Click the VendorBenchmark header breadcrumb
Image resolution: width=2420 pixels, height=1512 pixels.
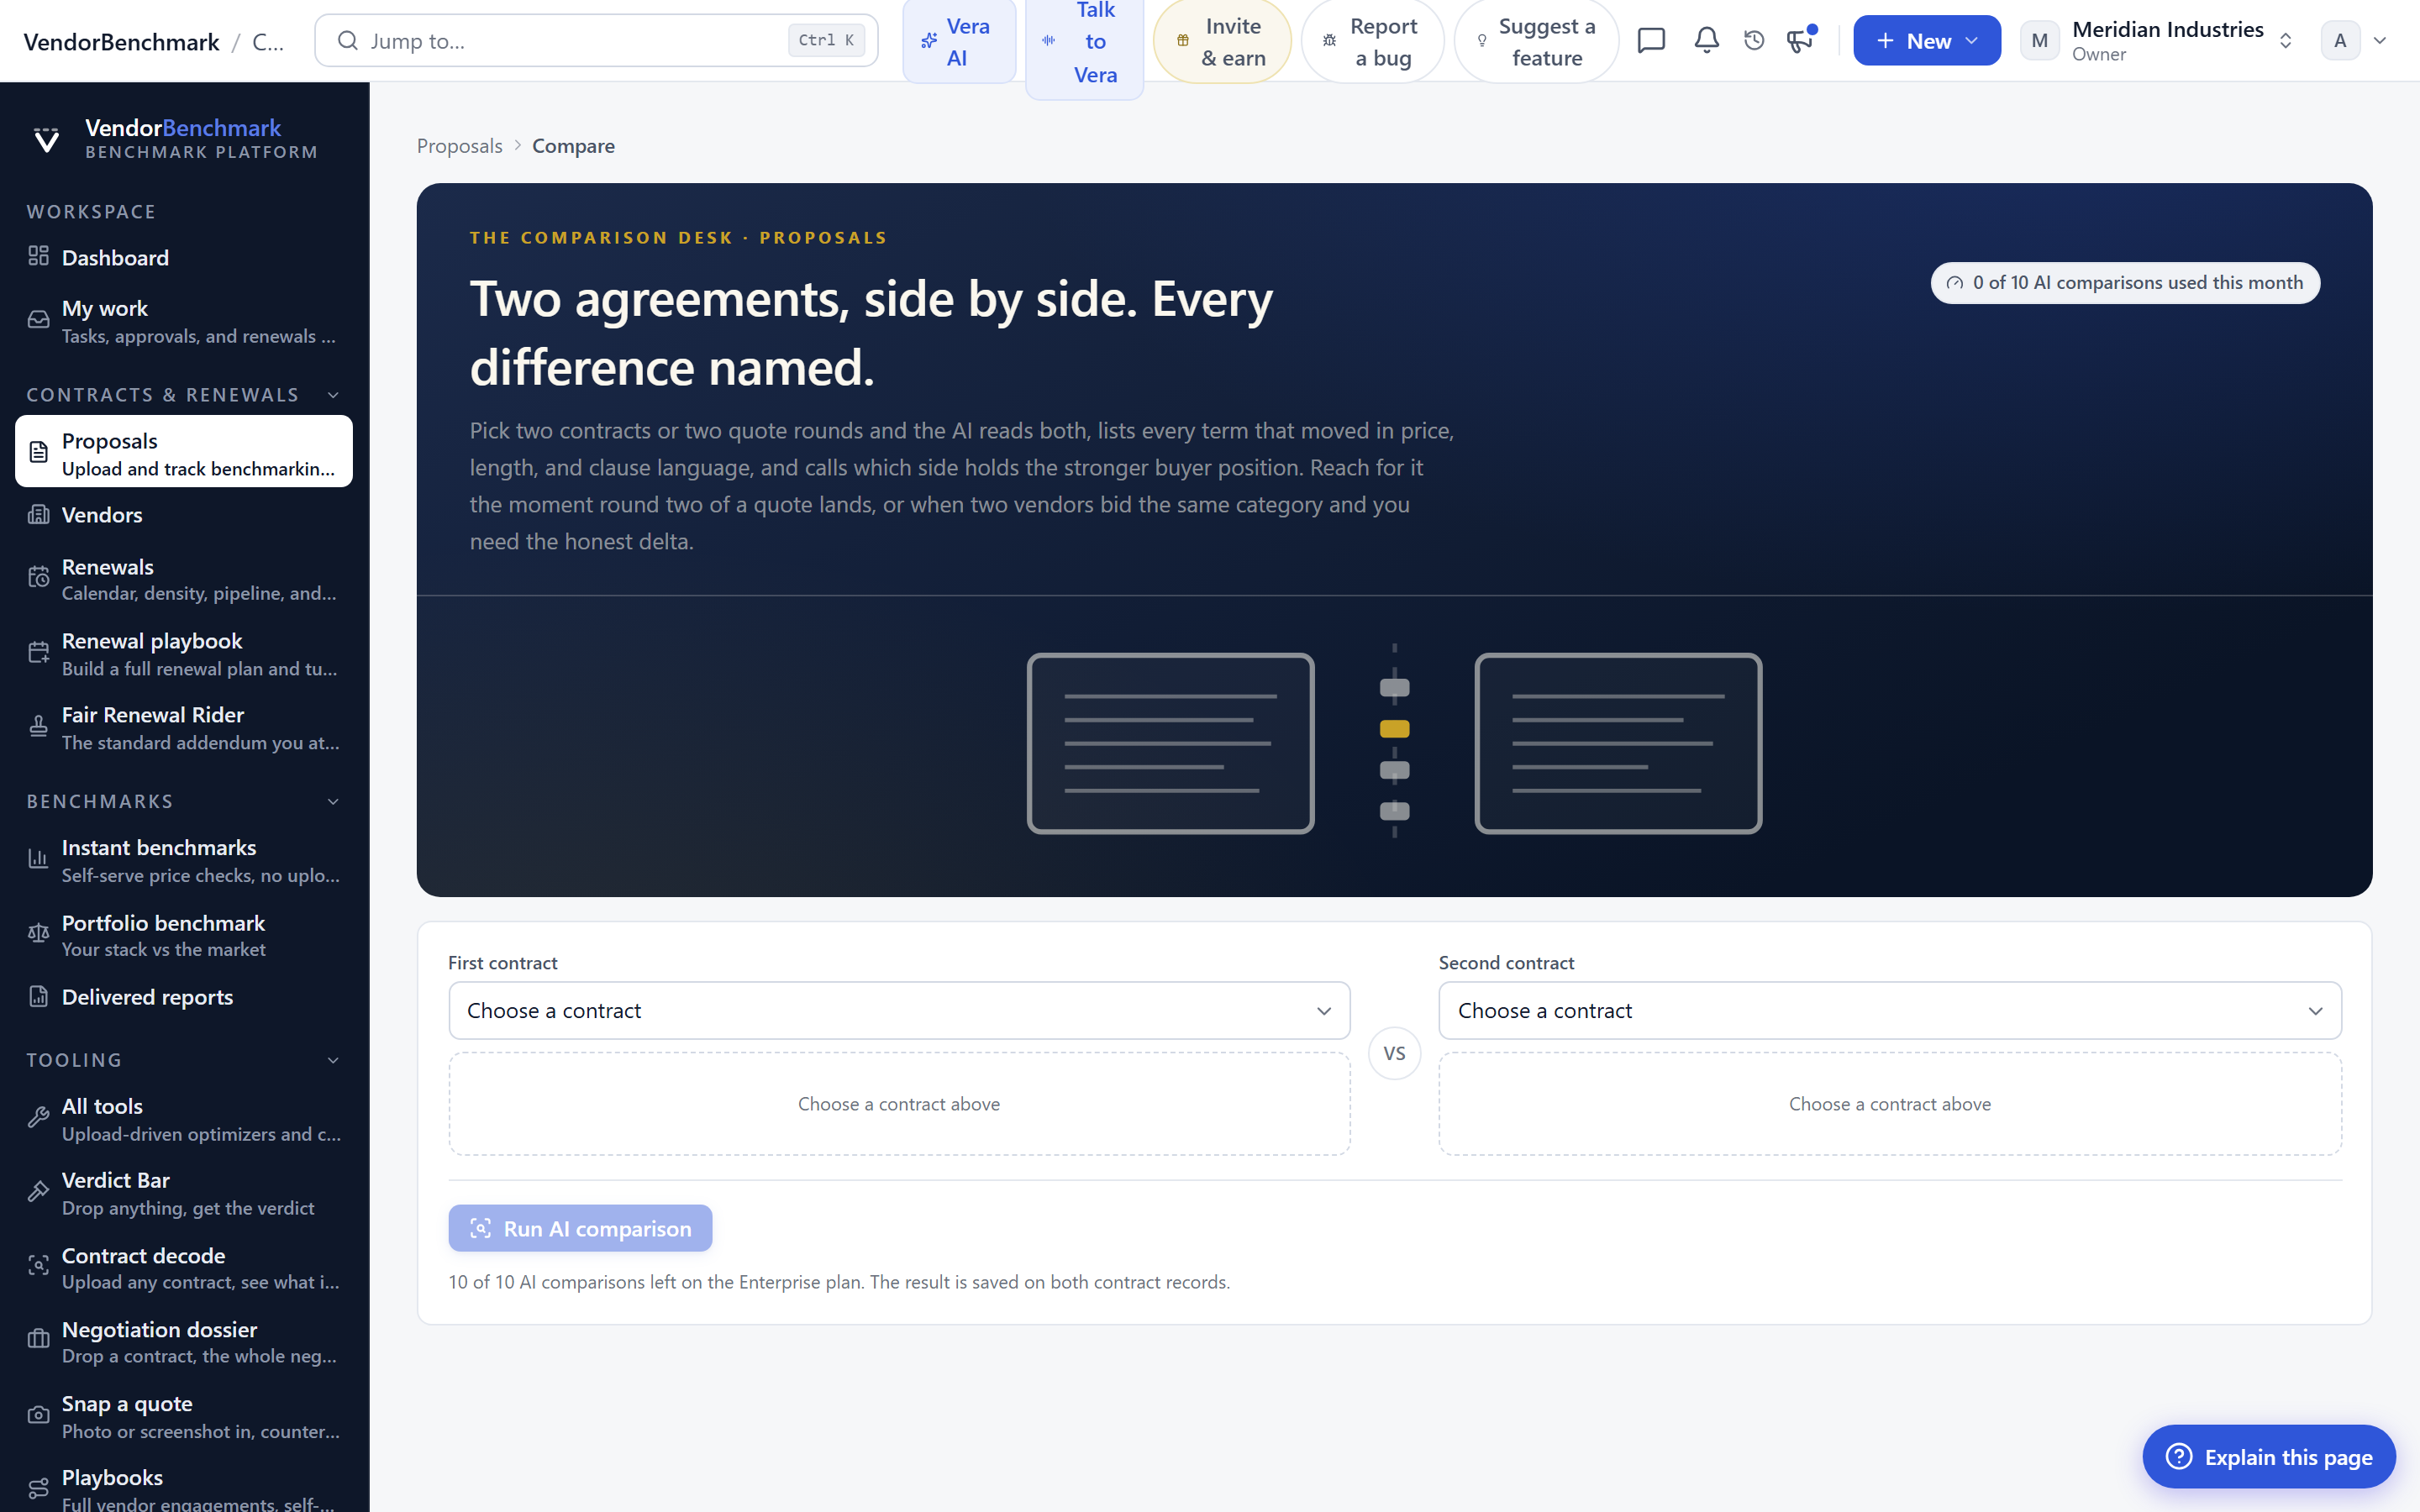tap(121, 41)
